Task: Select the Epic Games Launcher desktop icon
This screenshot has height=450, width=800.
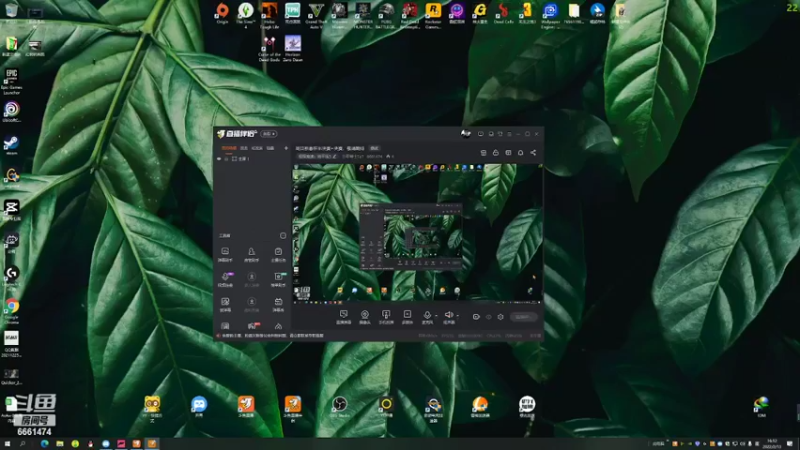Action: coord(12,82)
